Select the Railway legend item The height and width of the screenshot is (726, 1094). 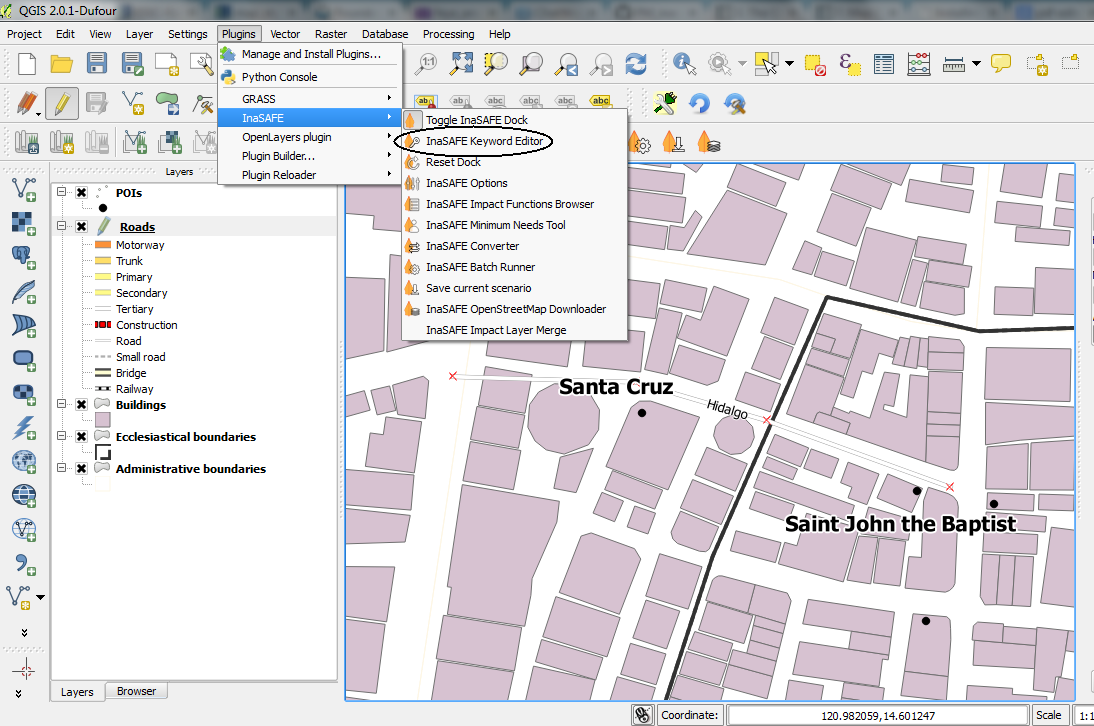click(134, 389)
